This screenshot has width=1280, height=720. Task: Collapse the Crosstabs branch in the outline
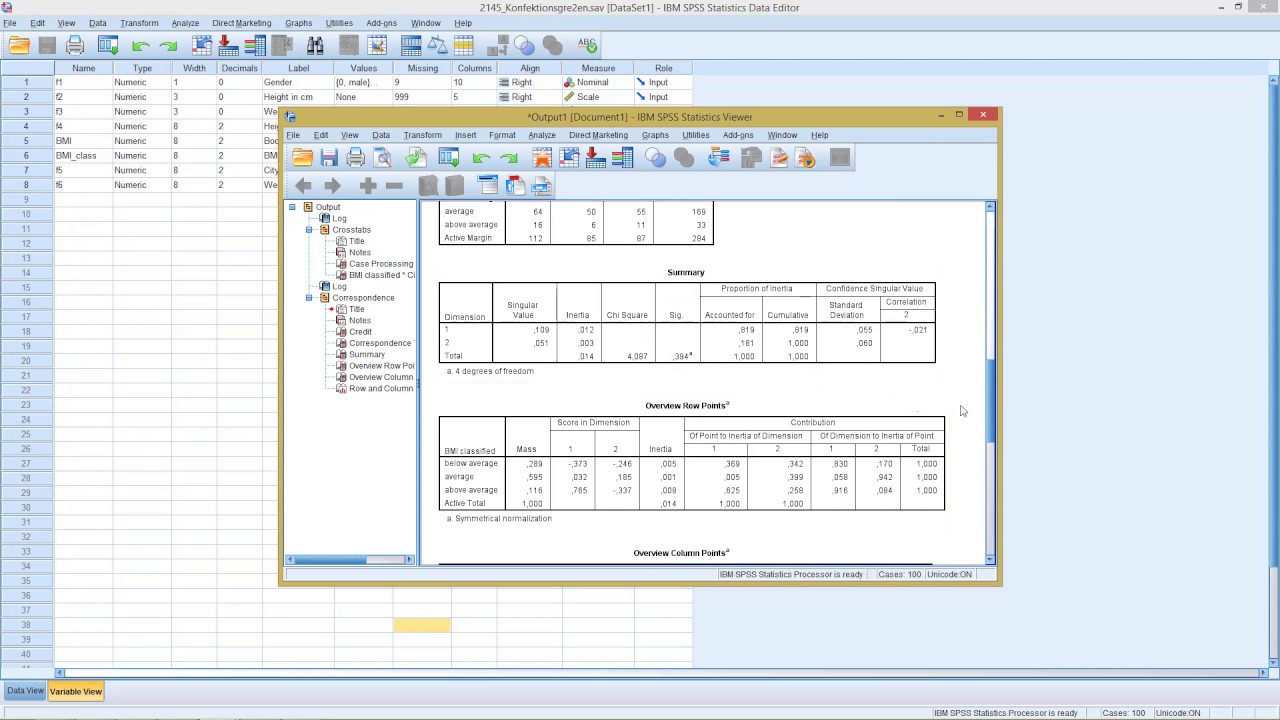310,230
